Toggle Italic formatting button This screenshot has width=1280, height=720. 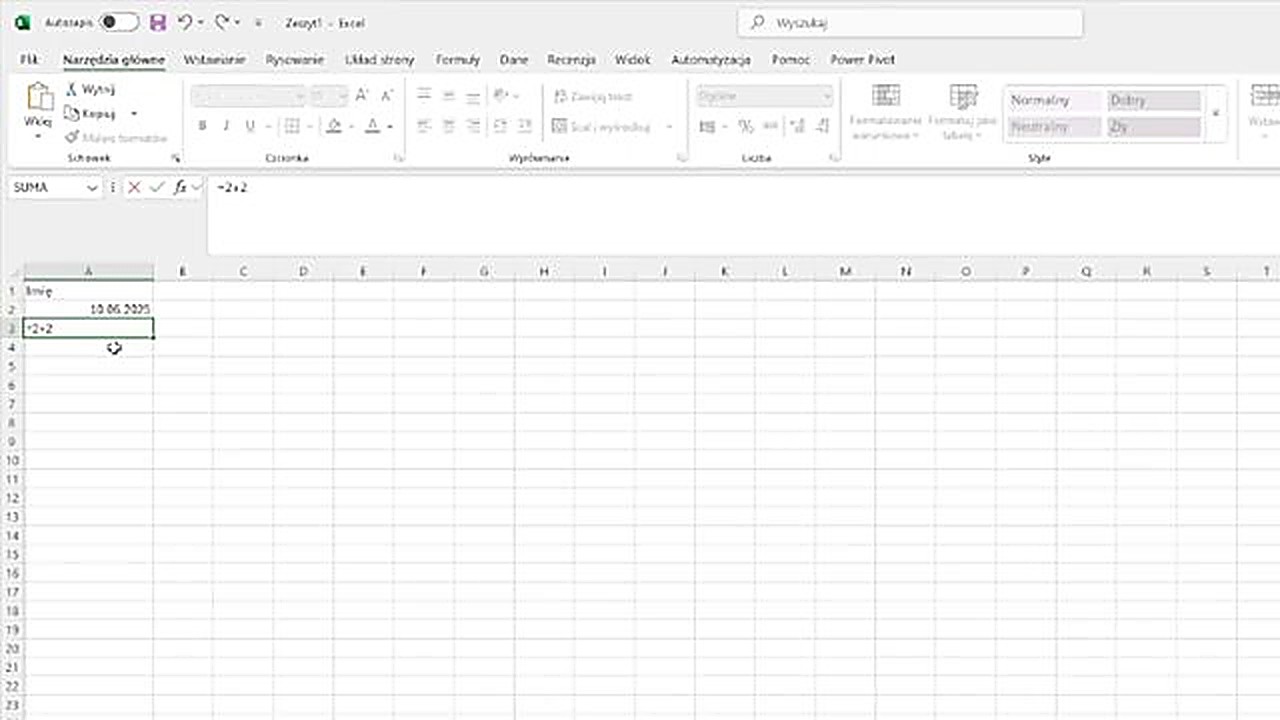click(226, 126)
